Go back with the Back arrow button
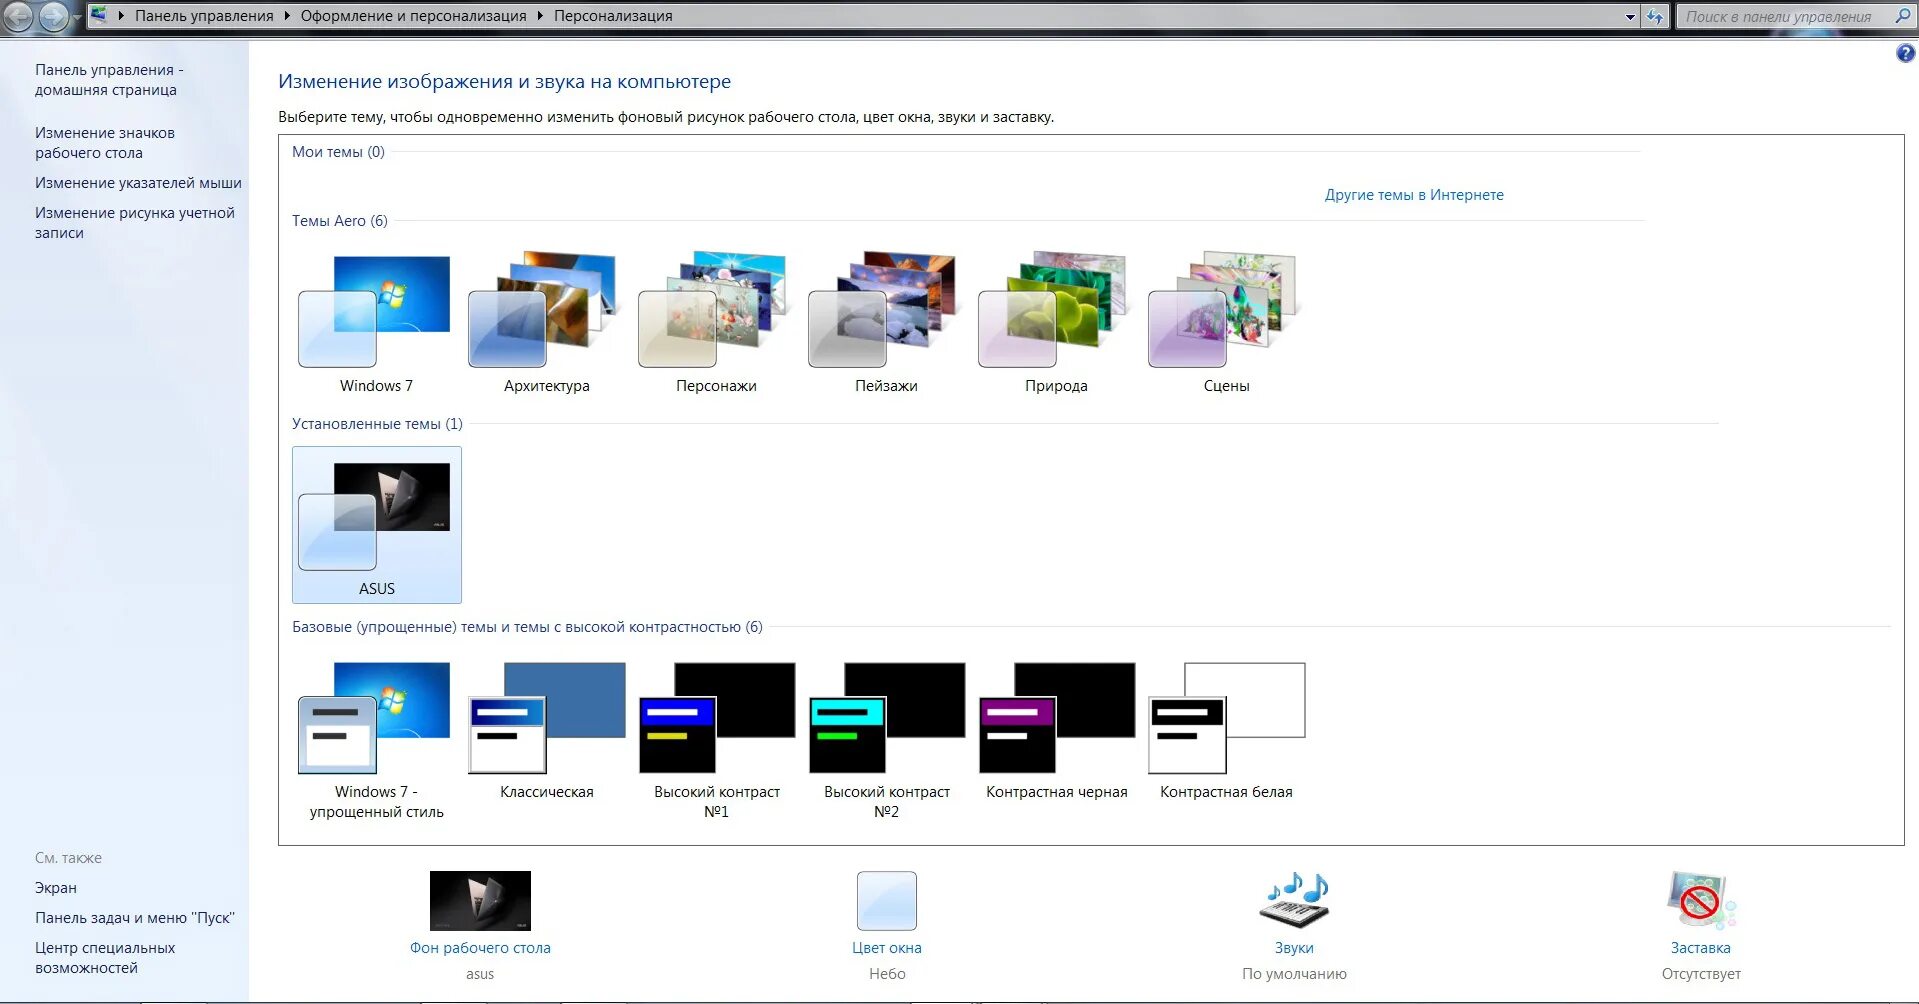The image size is (1919, 1004). click(x=18, y=16)
